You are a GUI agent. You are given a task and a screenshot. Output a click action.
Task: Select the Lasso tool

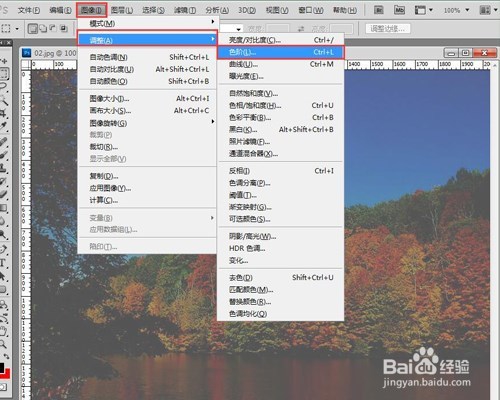[x=3, y=86]
